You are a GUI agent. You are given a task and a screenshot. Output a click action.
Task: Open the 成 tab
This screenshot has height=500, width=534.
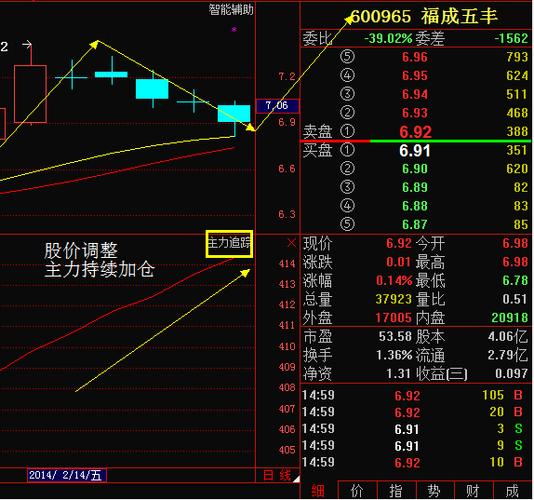(x=512, y=490)
